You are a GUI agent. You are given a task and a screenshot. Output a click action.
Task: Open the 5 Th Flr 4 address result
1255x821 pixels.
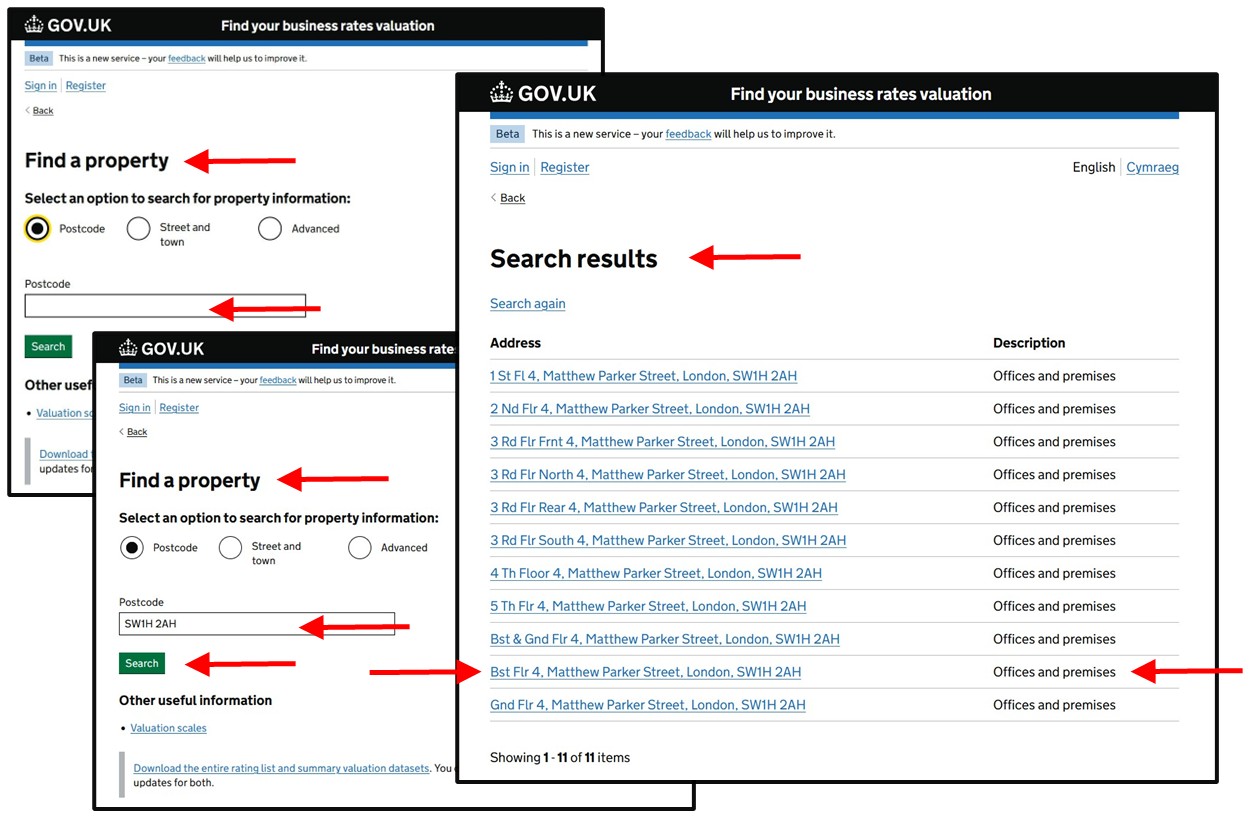(647, 606)
